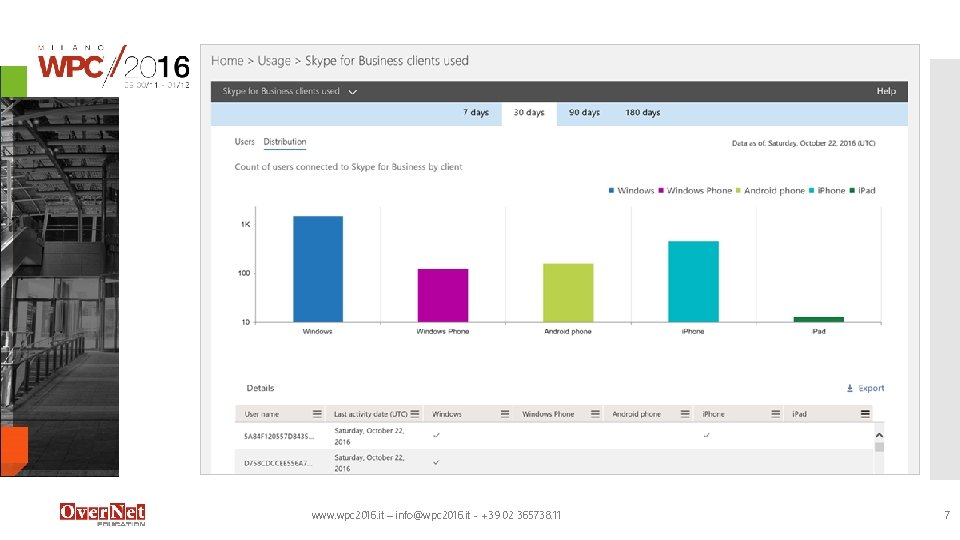Open User name column menu icon
The width and height of the screenshot is (960, 540).
317,414
